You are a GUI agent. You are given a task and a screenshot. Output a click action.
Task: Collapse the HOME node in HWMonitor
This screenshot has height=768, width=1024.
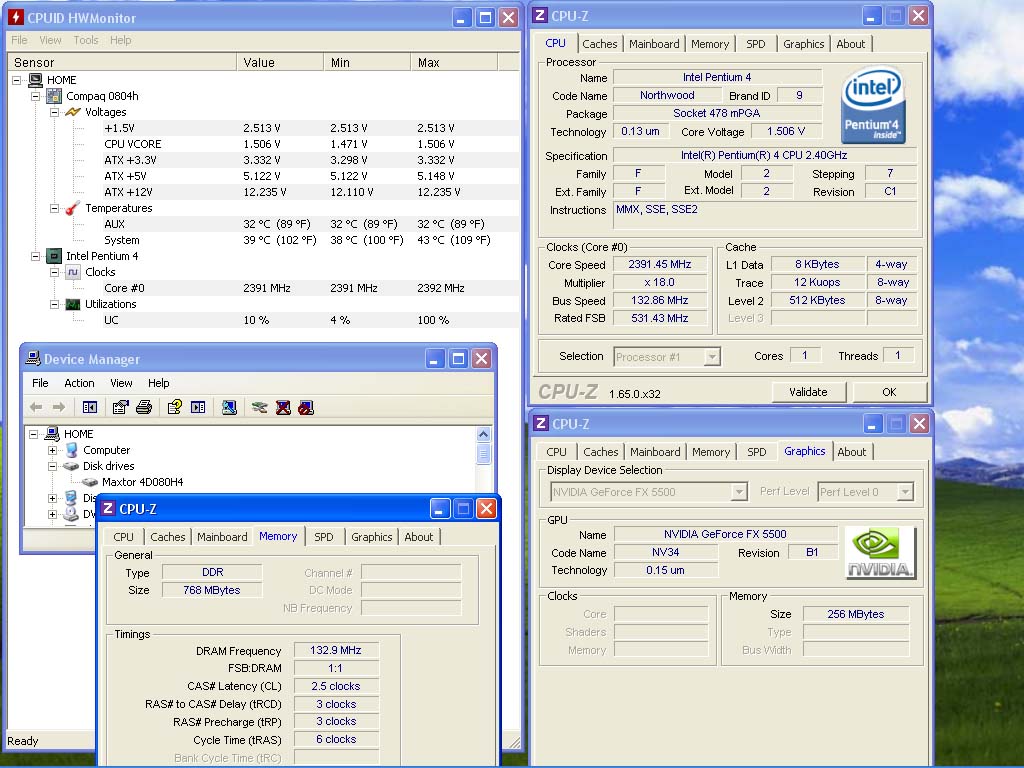17,80
